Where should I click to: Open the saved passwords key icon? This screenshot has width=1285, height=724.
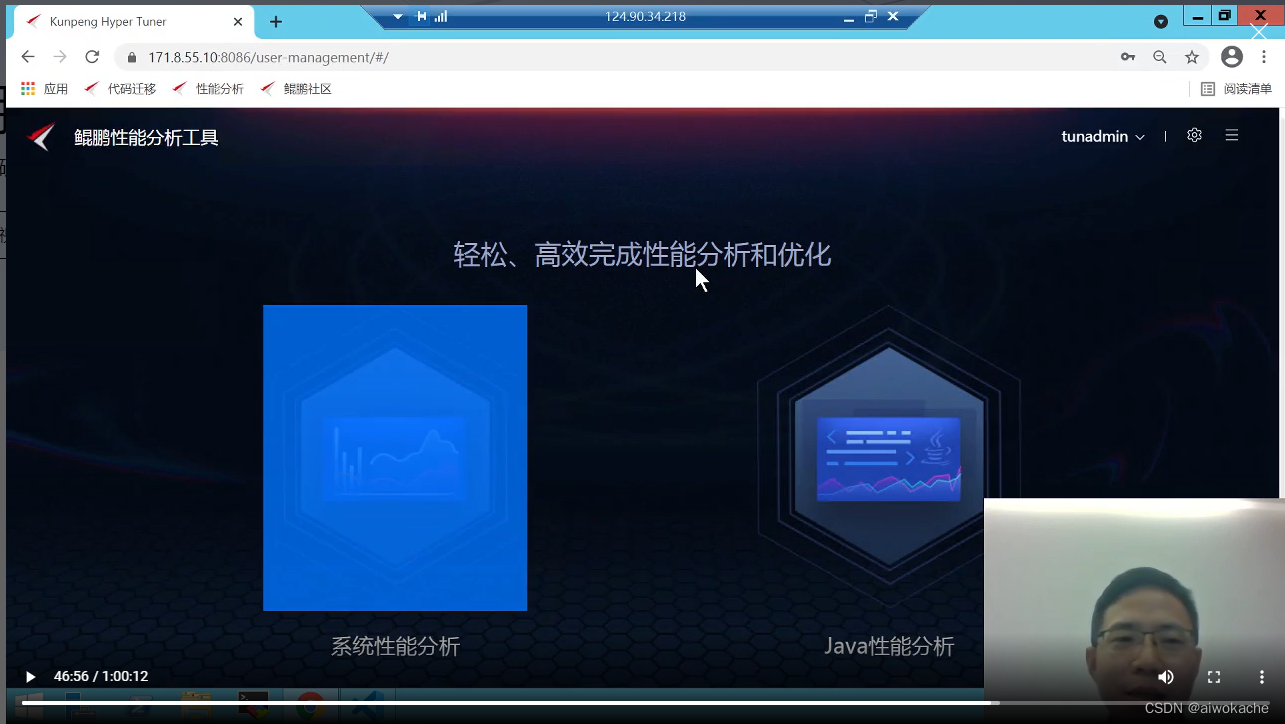pyautogui.click(x=1128, y=57)
